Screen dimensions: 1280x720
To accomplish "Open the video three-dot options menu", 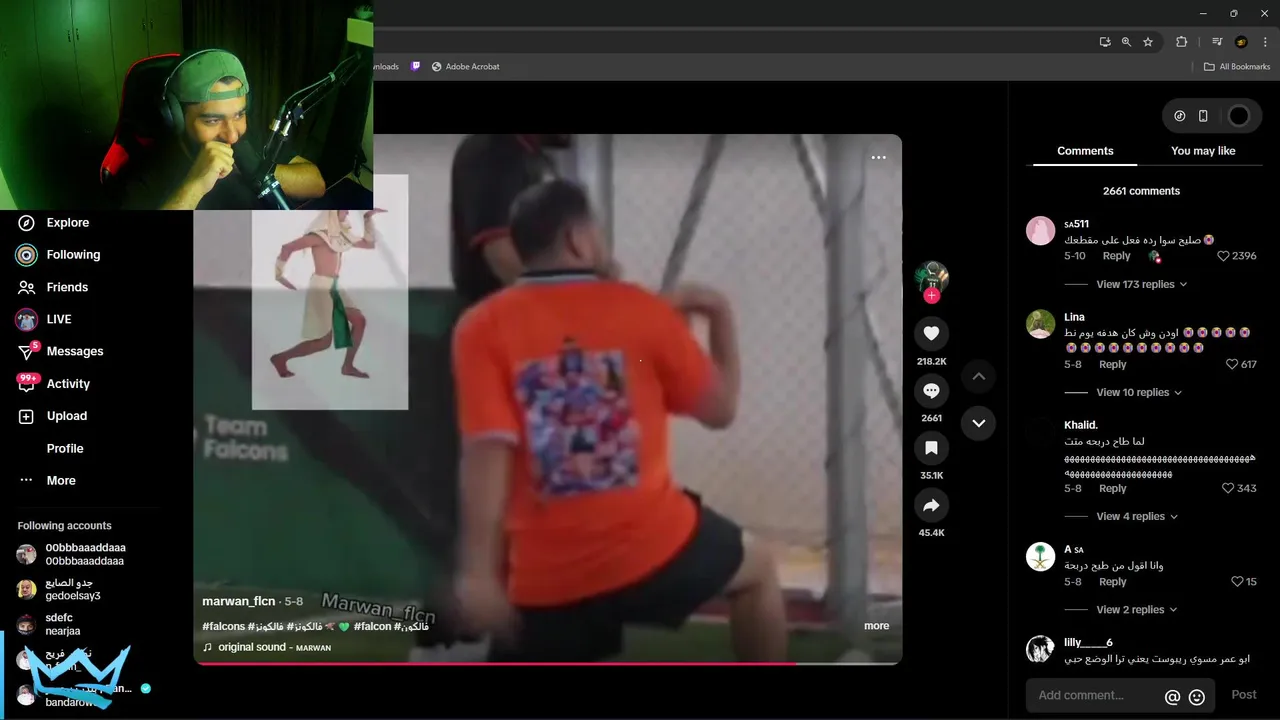I will [878, 158].
